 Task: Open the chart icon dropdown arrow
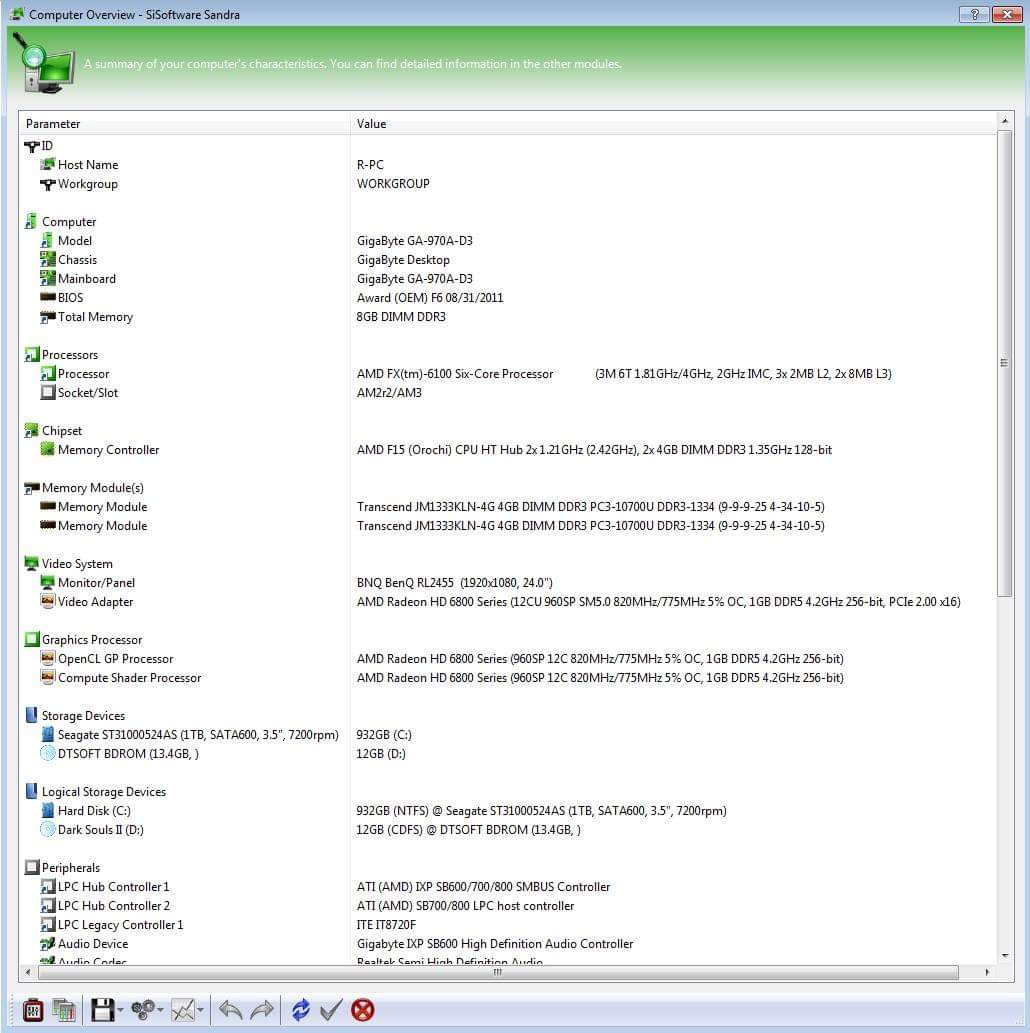pos(201,1011)
